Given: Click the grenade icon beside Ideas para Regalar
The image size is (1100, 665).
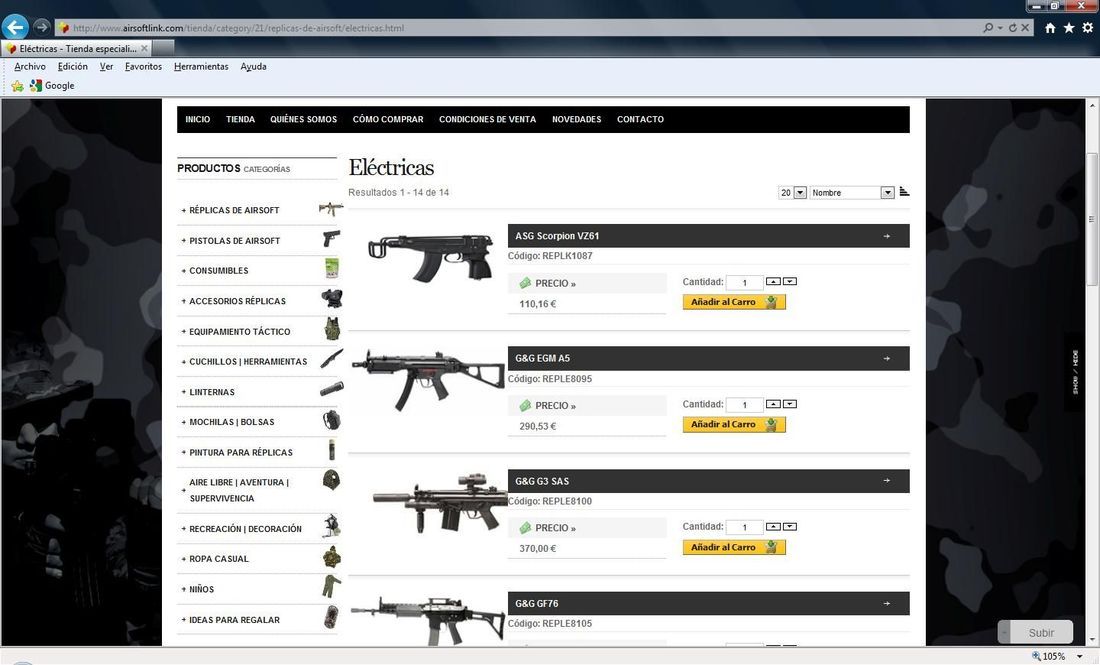Looking at the screenshot, I should click(332, 617).
